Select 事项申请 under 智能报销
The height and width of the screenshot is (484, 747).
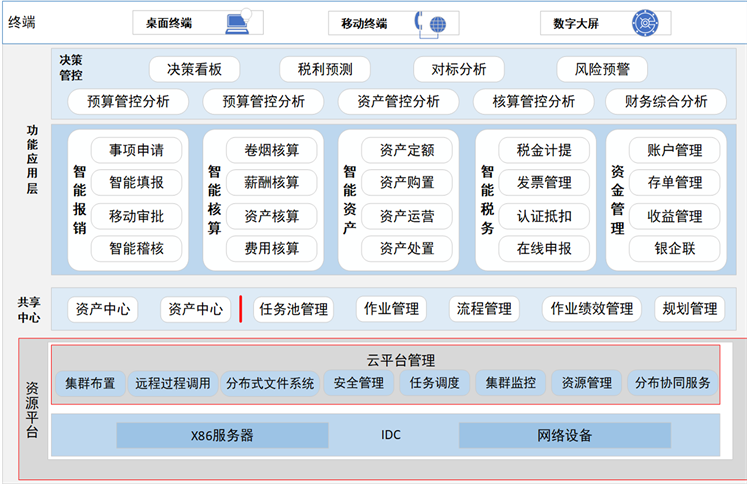pos(137,150)
